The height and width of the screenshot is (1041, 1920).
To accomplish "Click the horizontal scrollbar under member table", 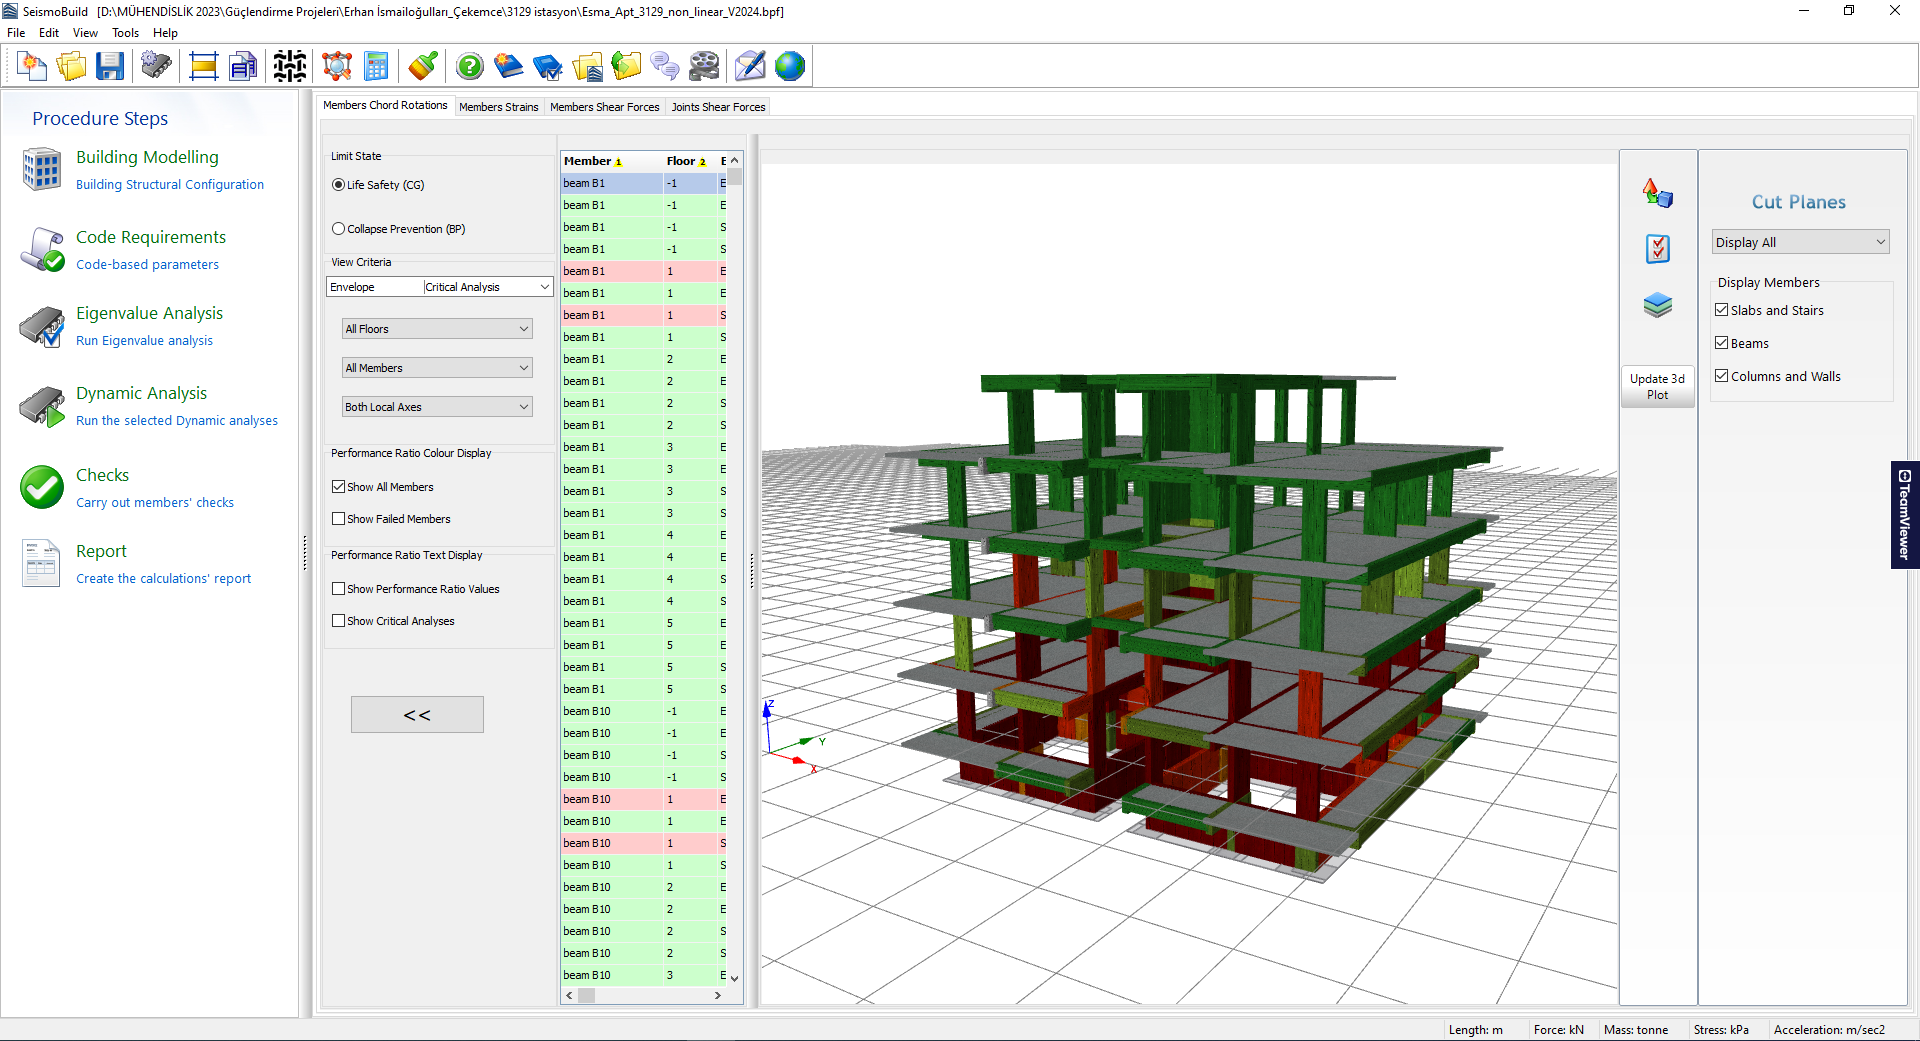I will click(x=650, y=995).
